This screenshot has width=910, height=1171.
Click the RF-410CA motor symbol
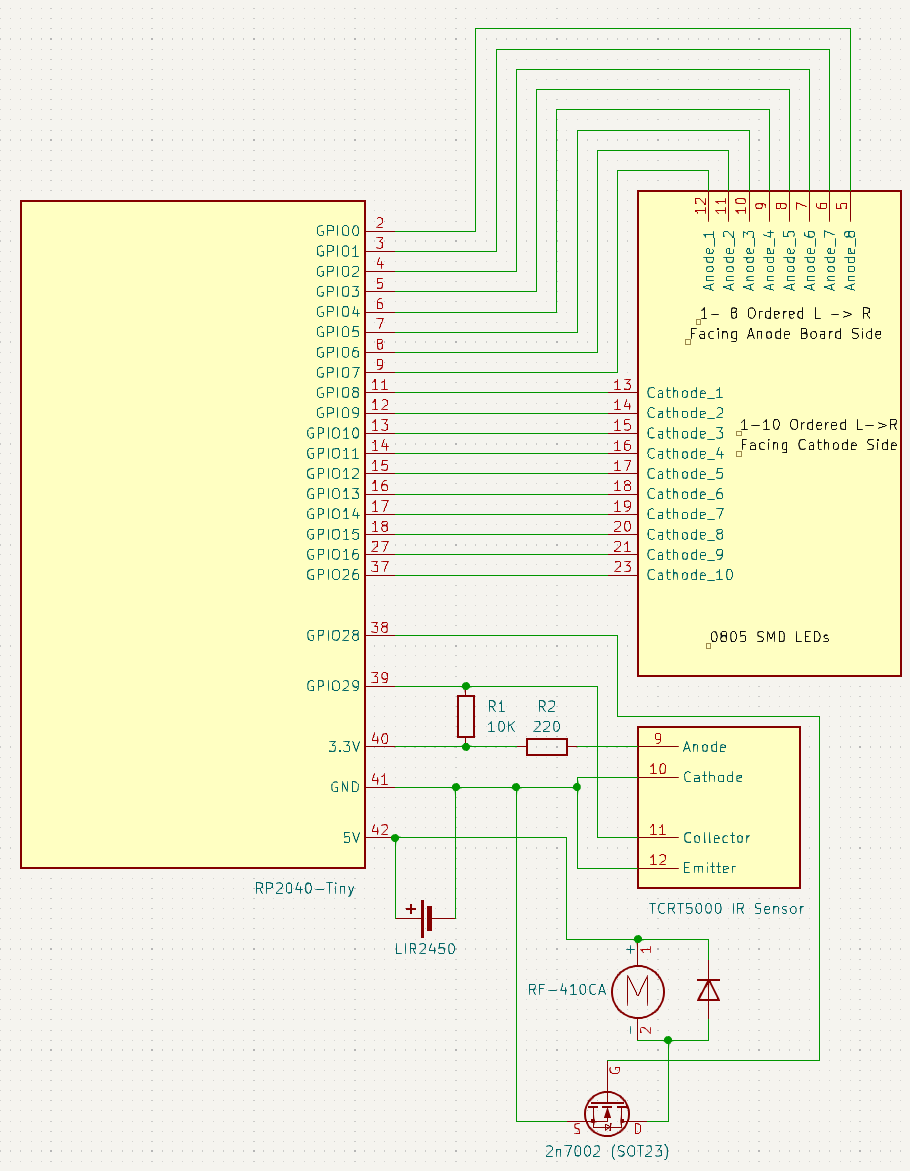[638, 991]
